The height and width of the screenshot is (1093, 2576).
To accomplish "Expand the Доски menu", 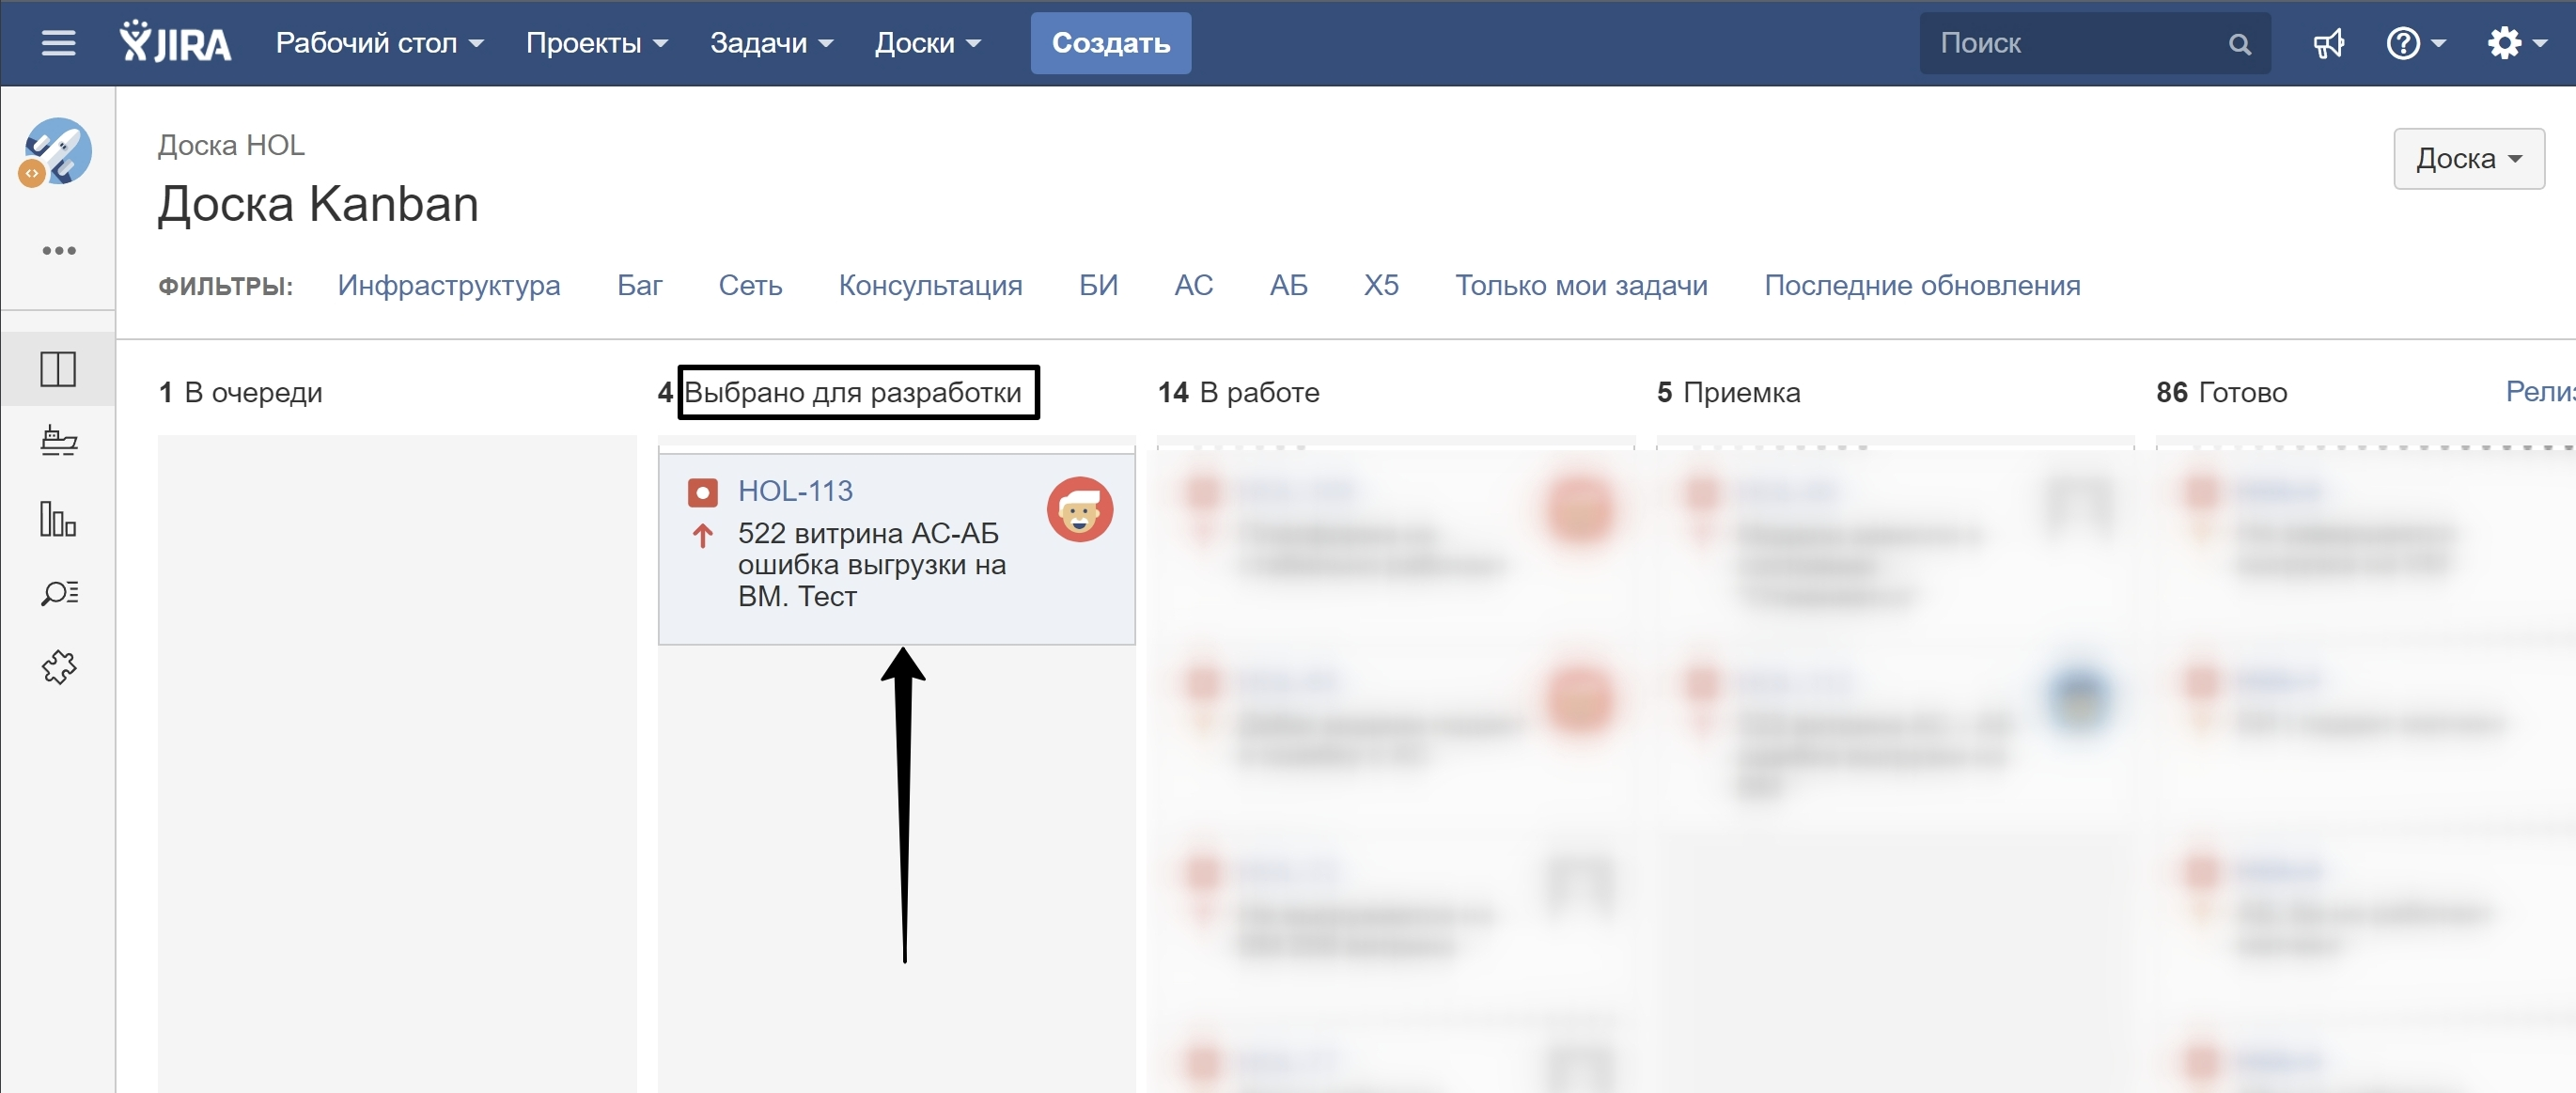I will coord(927,43).
